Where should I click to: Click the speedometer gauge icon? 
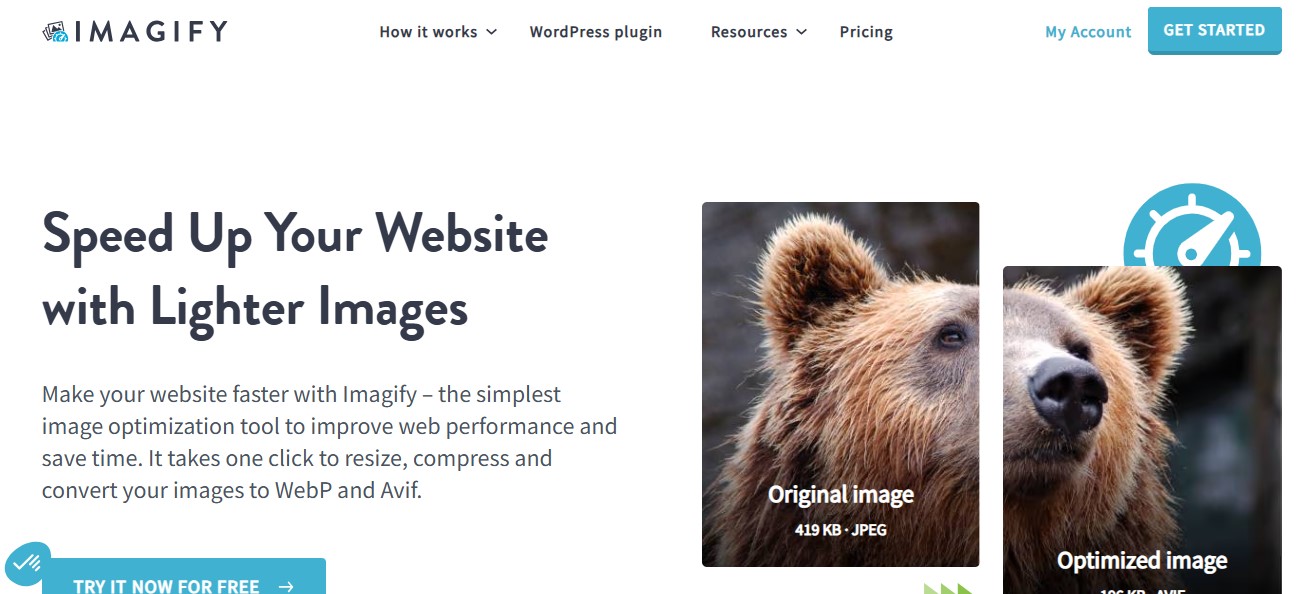pyautogui.click(x=1191, y=225)
